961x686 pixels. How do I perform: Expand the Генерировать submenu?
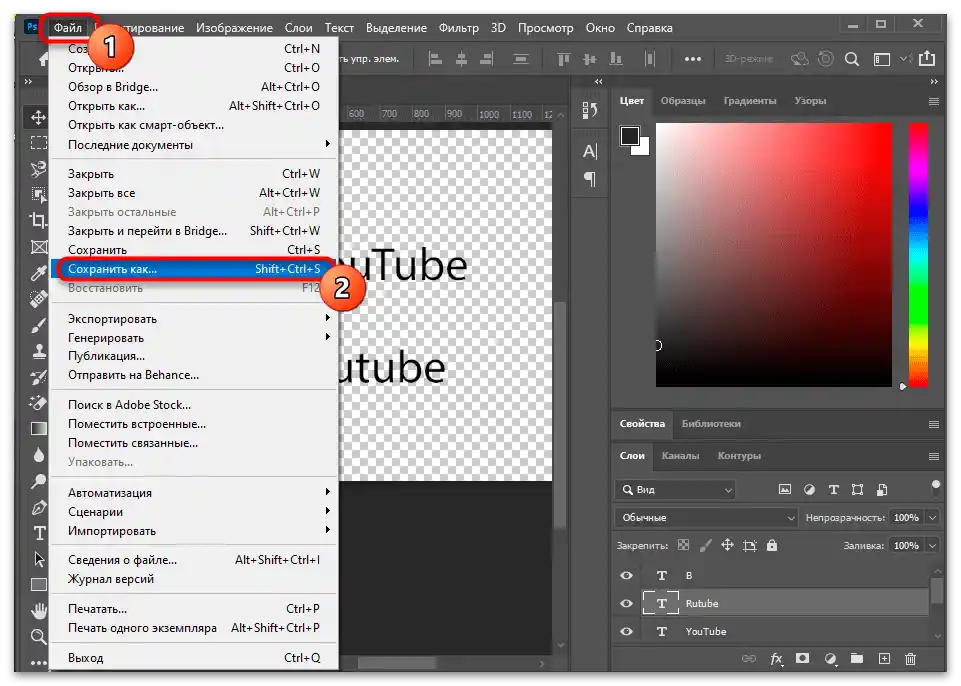[195, 337]
